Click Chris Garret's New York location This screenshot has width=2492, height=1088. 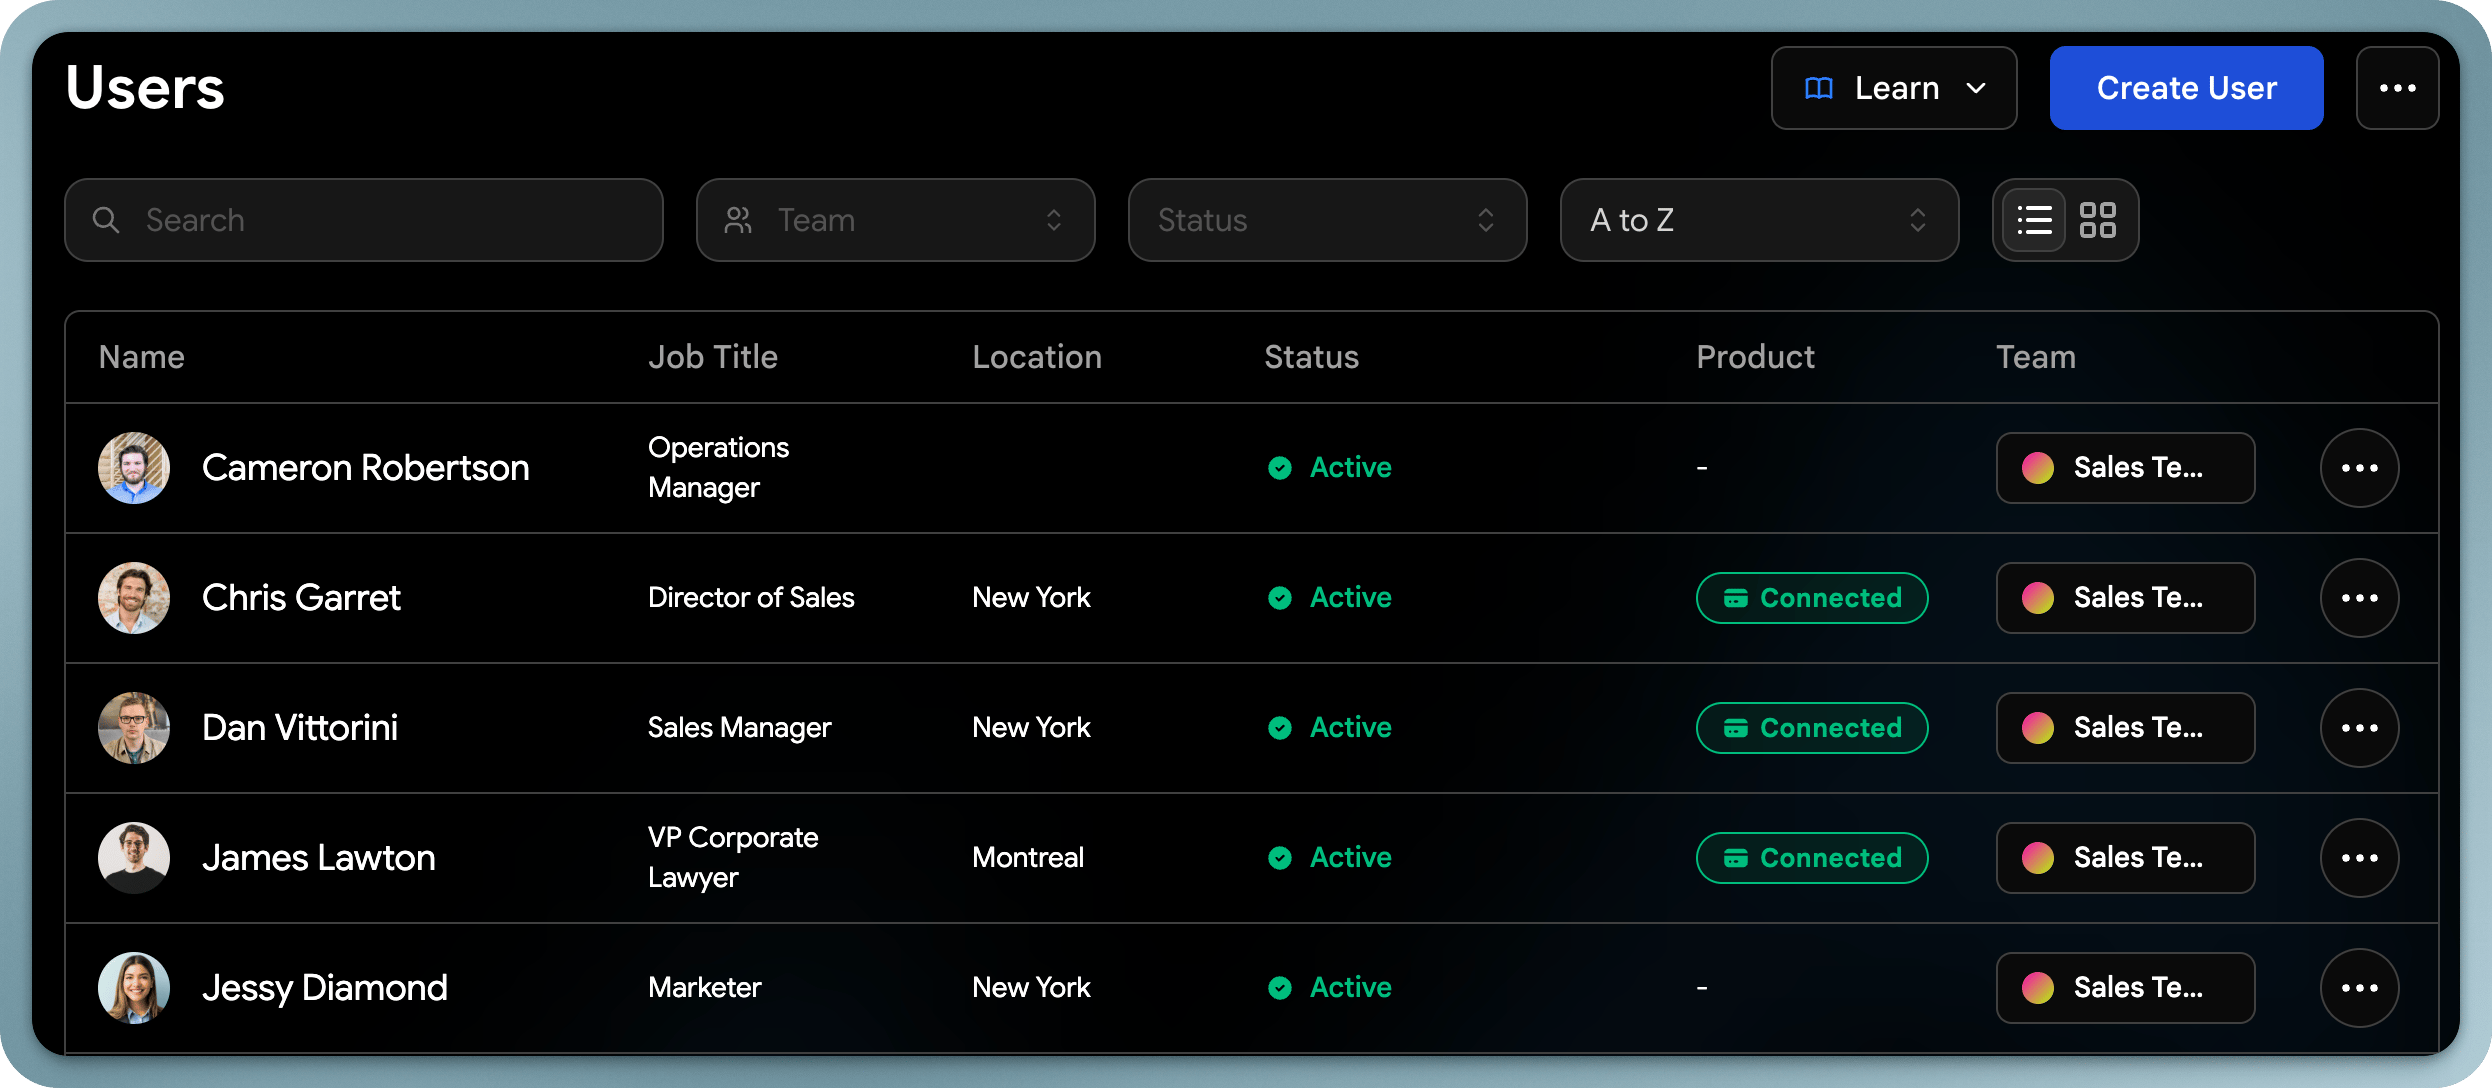coord(1031,598)
